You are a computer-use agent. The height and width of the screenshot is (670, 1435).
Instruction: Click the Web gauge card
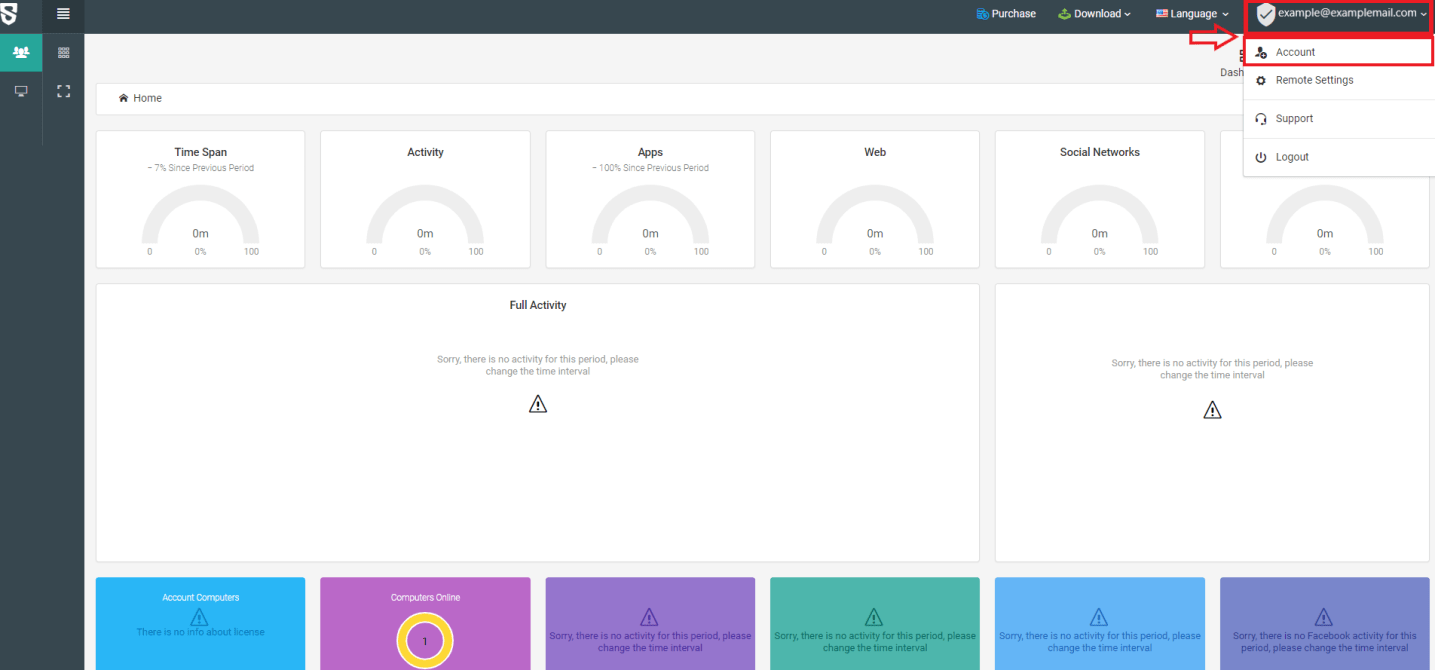point(875,199)
